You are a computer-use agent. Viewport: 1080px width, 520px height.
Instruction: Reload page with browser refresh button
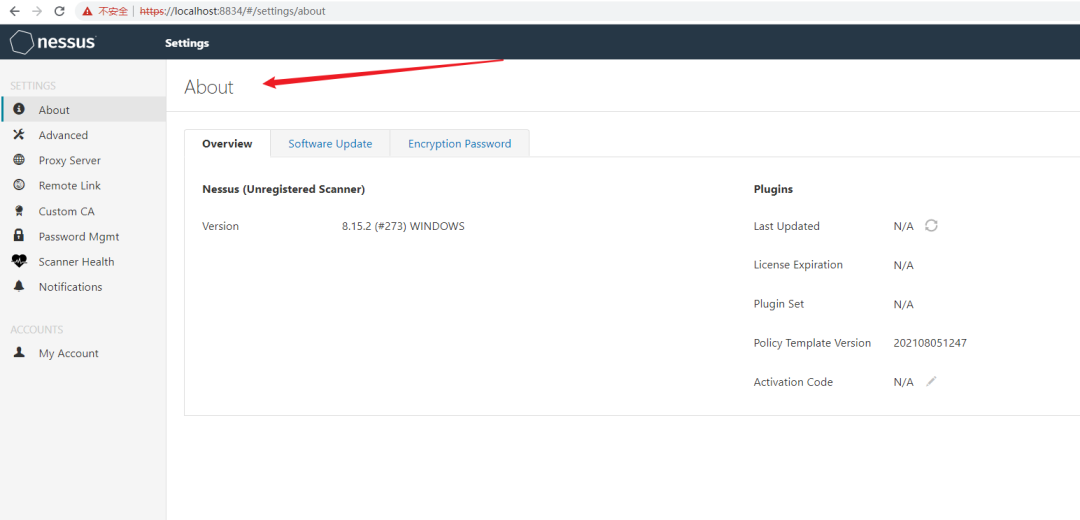pos(59,11)
